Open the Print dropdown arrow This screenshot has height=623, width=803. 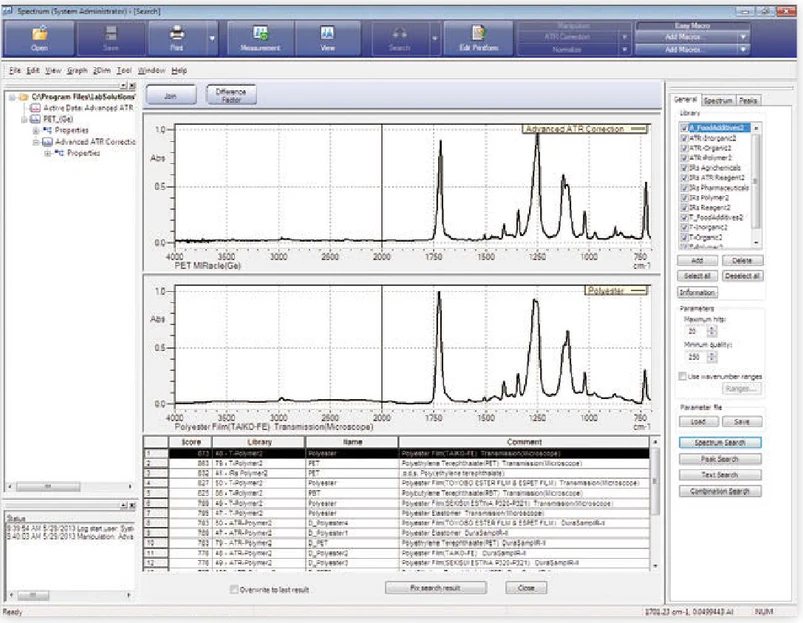click(213, 39)
